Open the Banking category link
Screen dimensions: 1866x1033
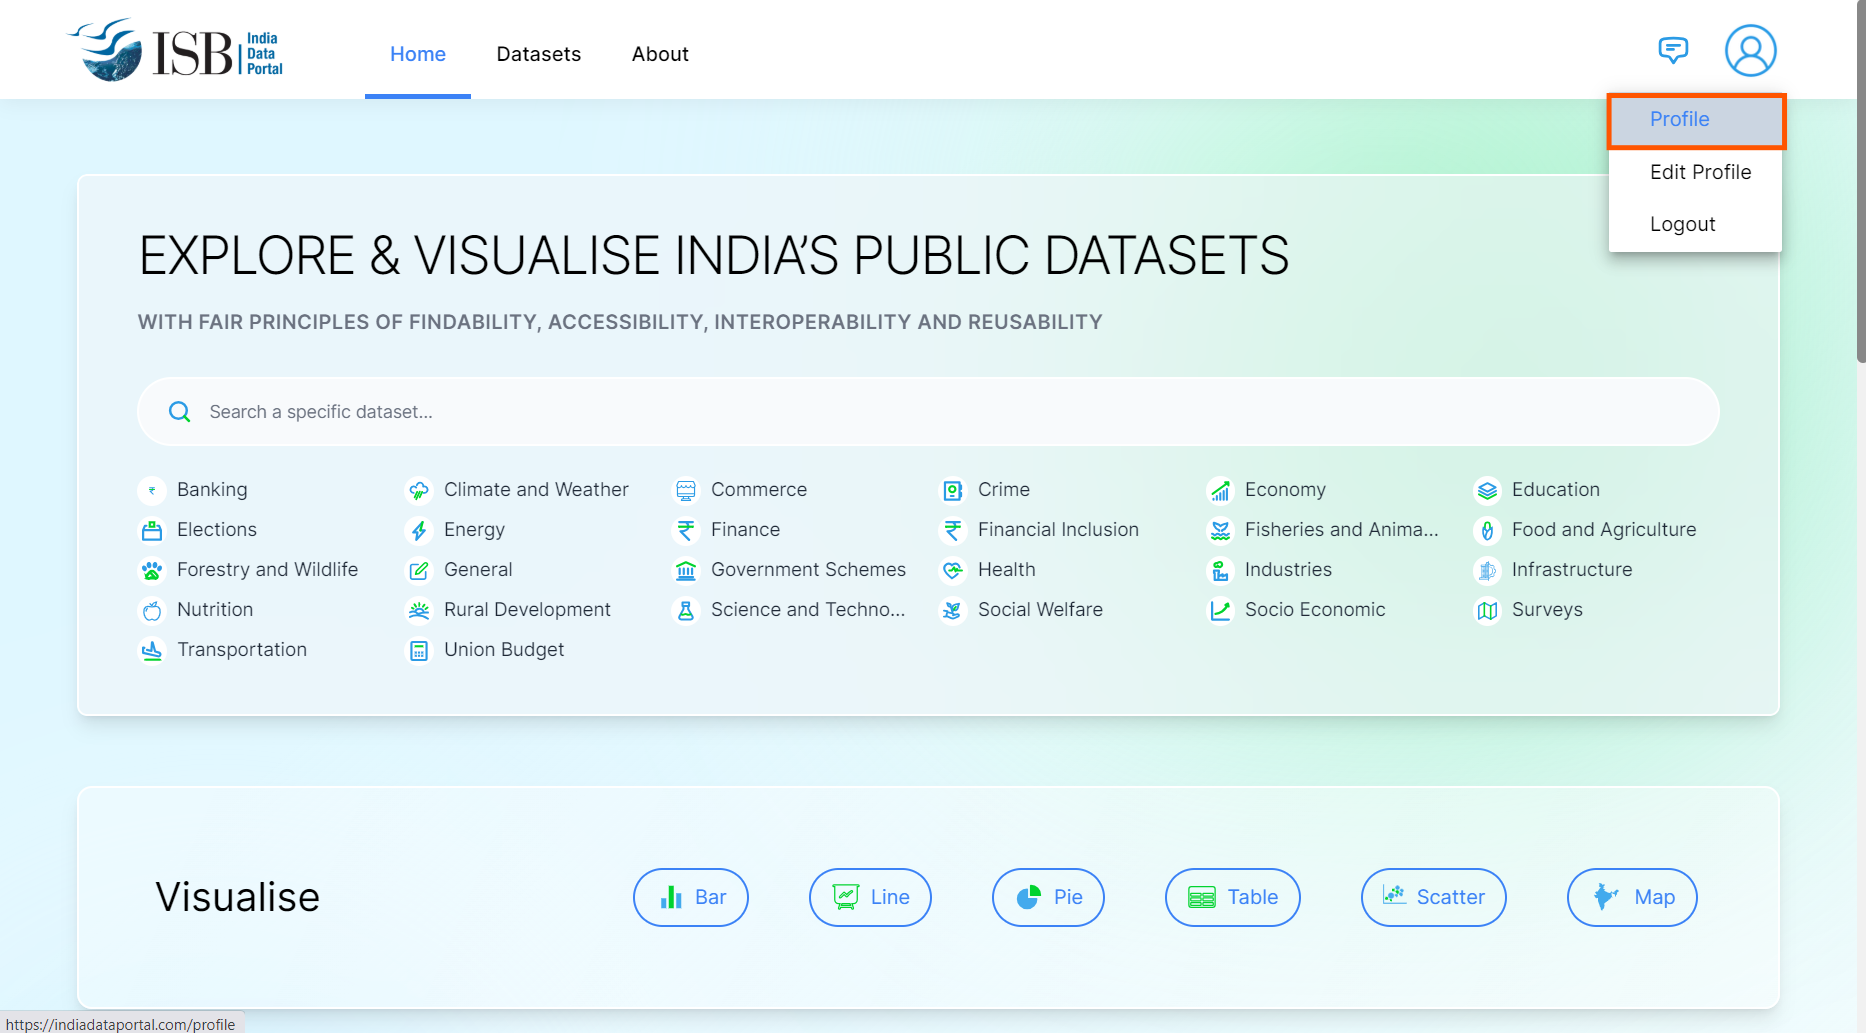click(x=212, y=490)
